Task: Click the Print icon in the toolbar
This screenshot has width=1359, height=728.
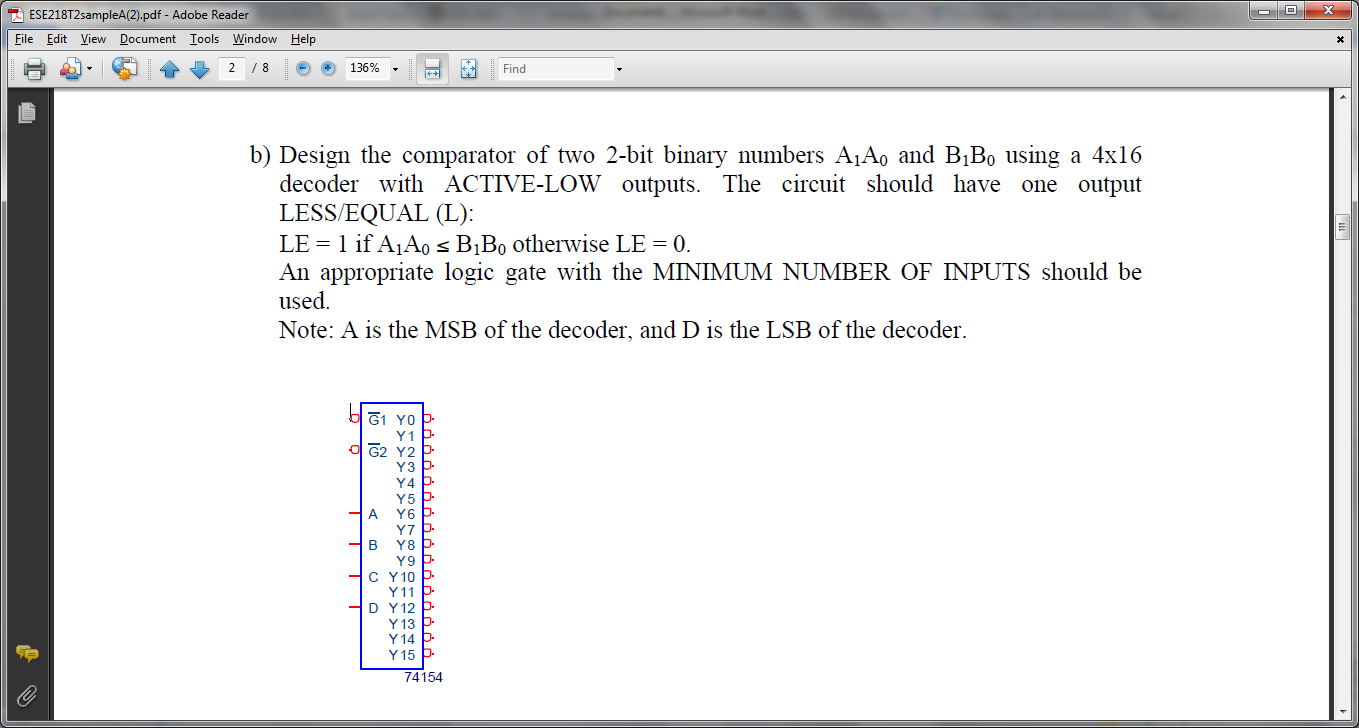Action: pyautogui.click(x=34, y=69)
